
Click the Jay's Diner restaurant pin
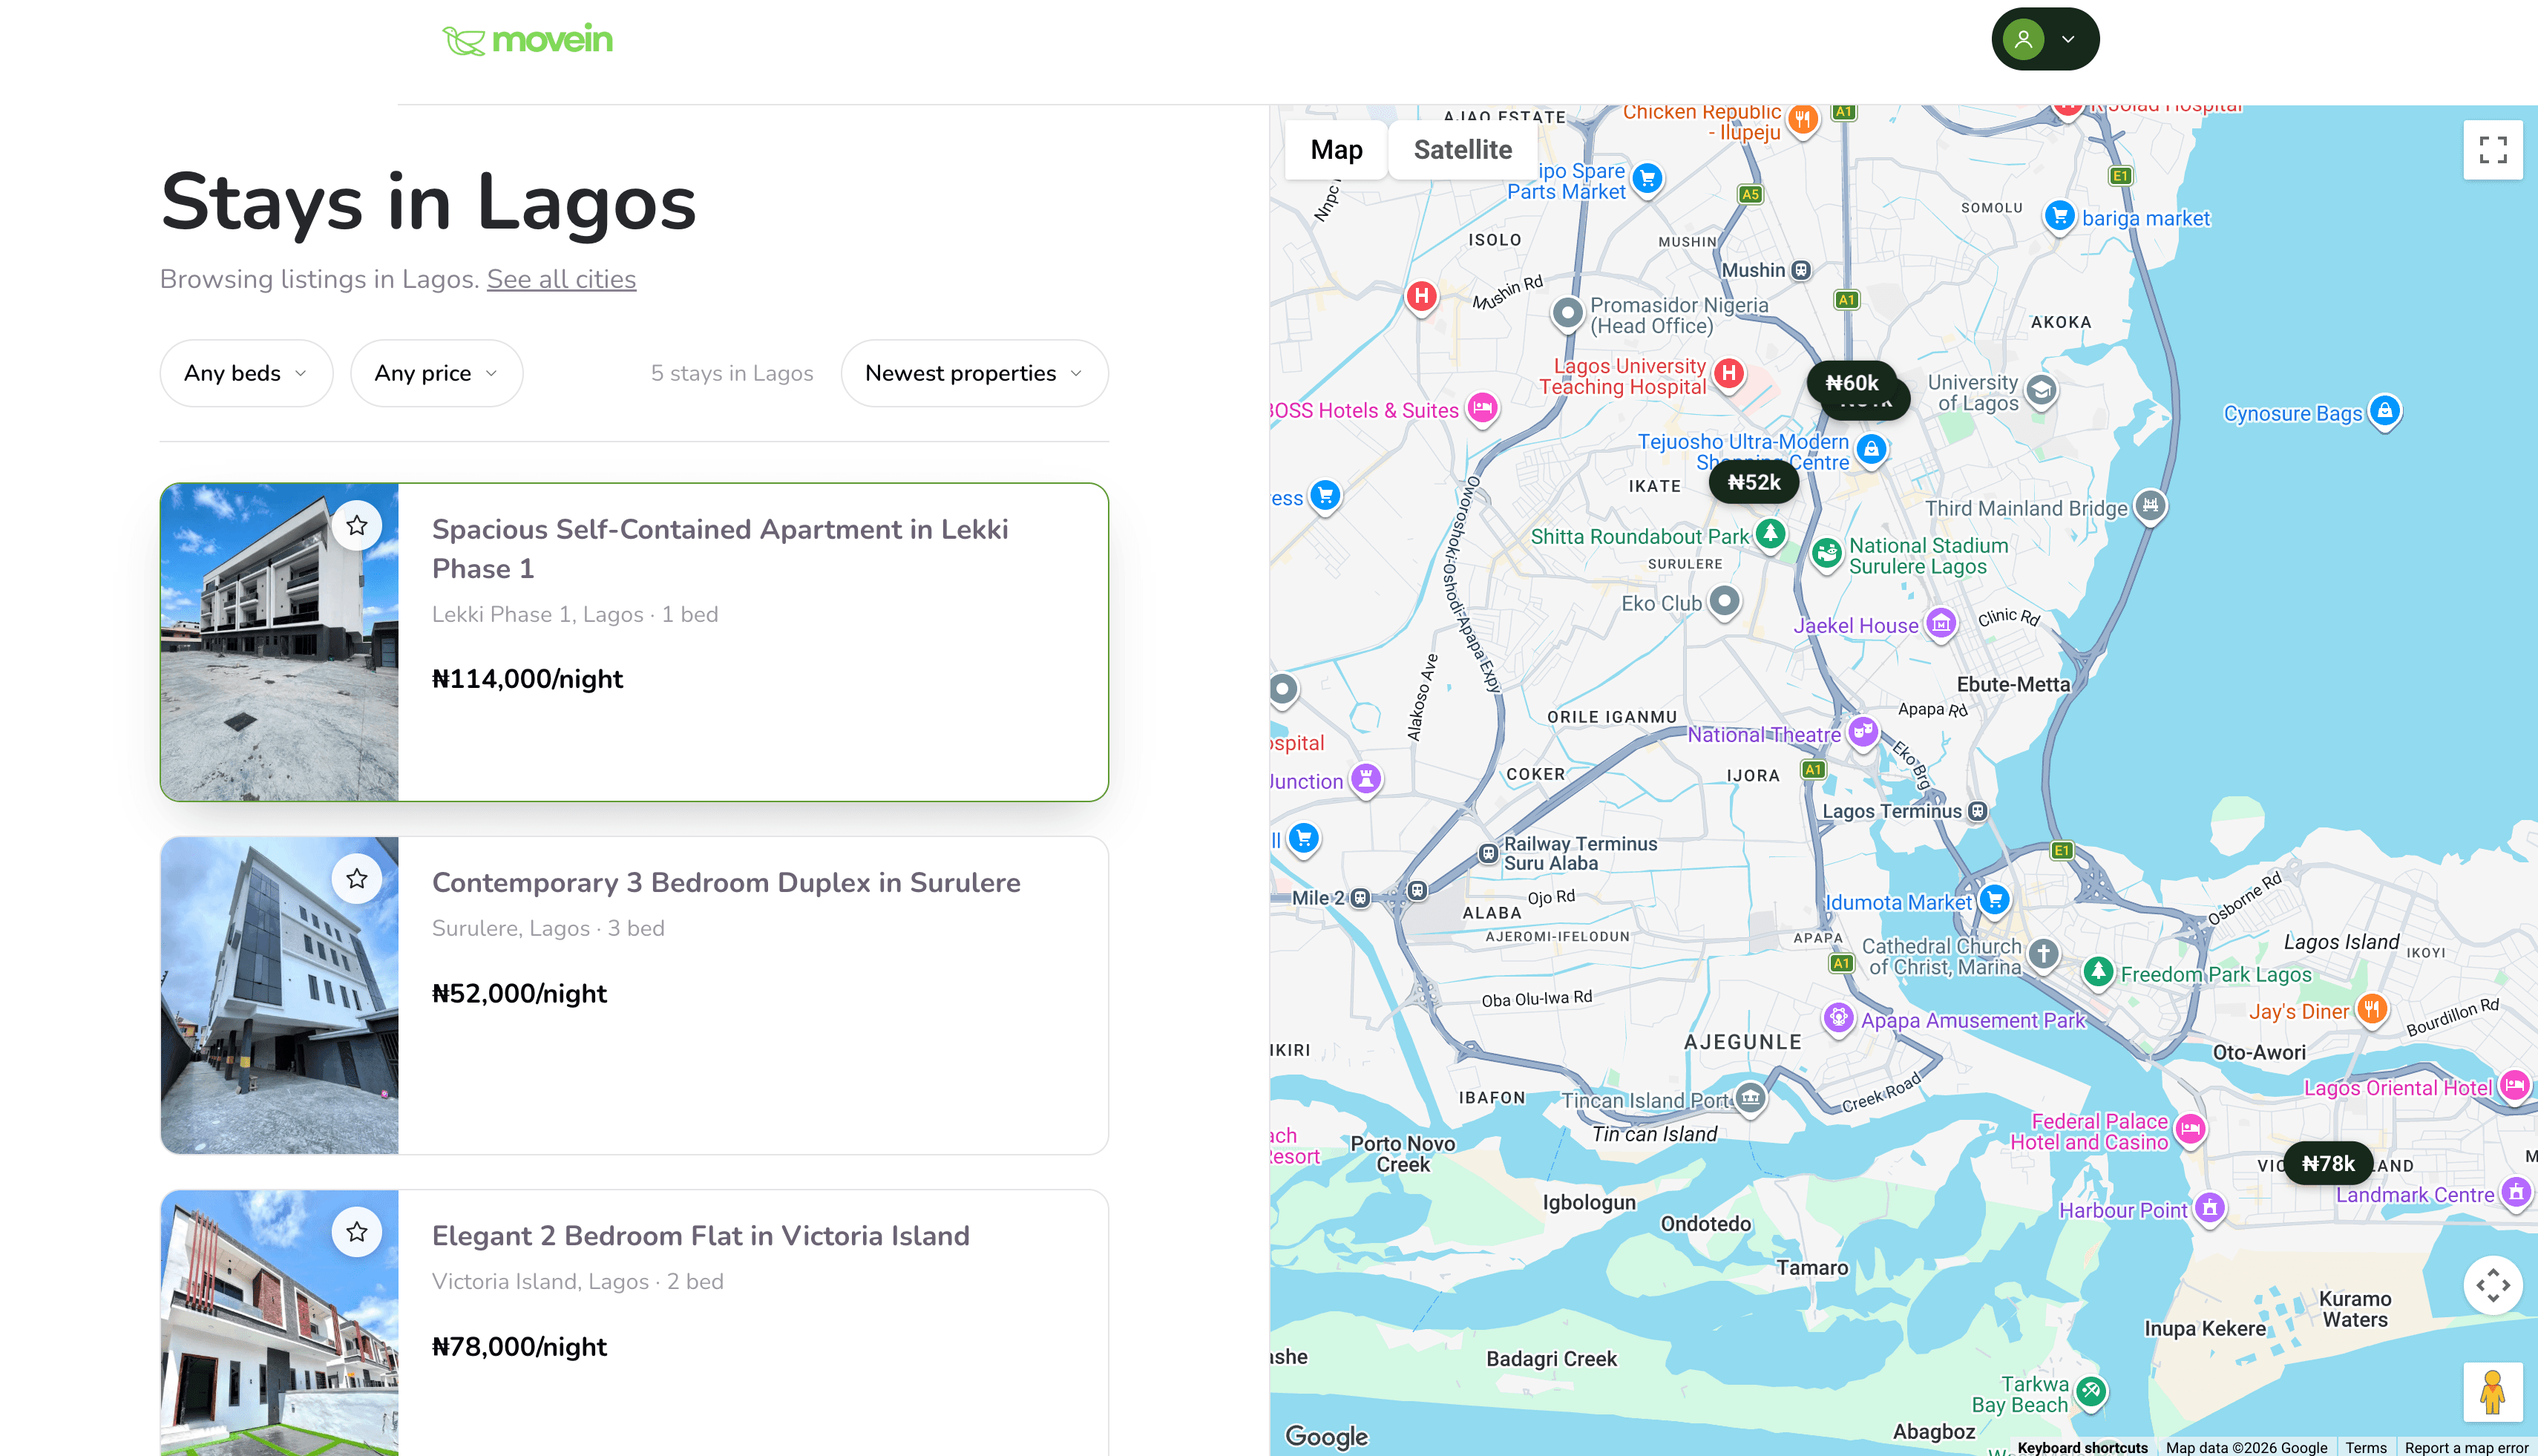coord(2372,1009)
